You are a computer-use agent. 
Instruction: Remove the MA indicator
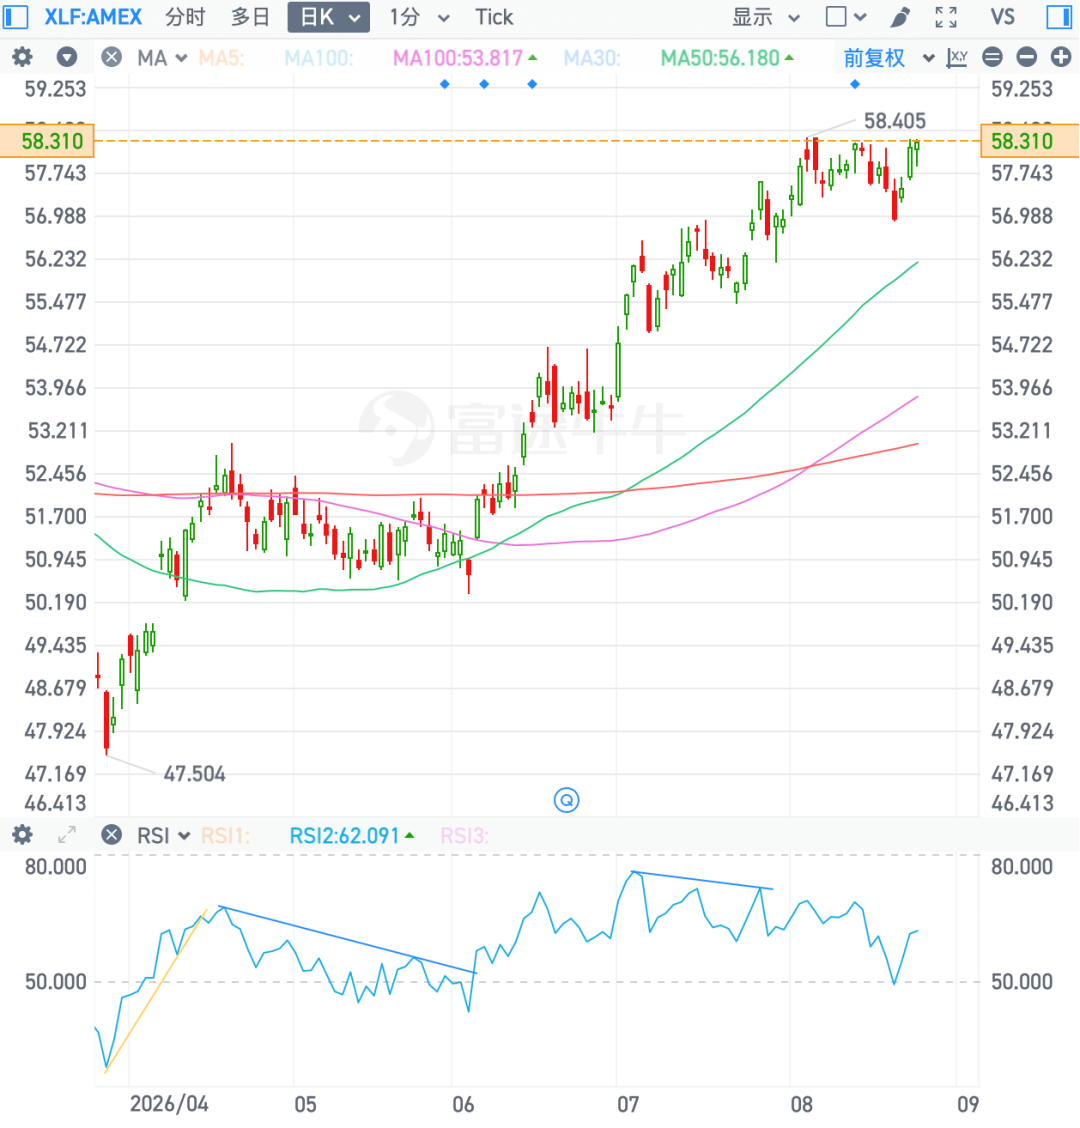[x=112, y=57]
